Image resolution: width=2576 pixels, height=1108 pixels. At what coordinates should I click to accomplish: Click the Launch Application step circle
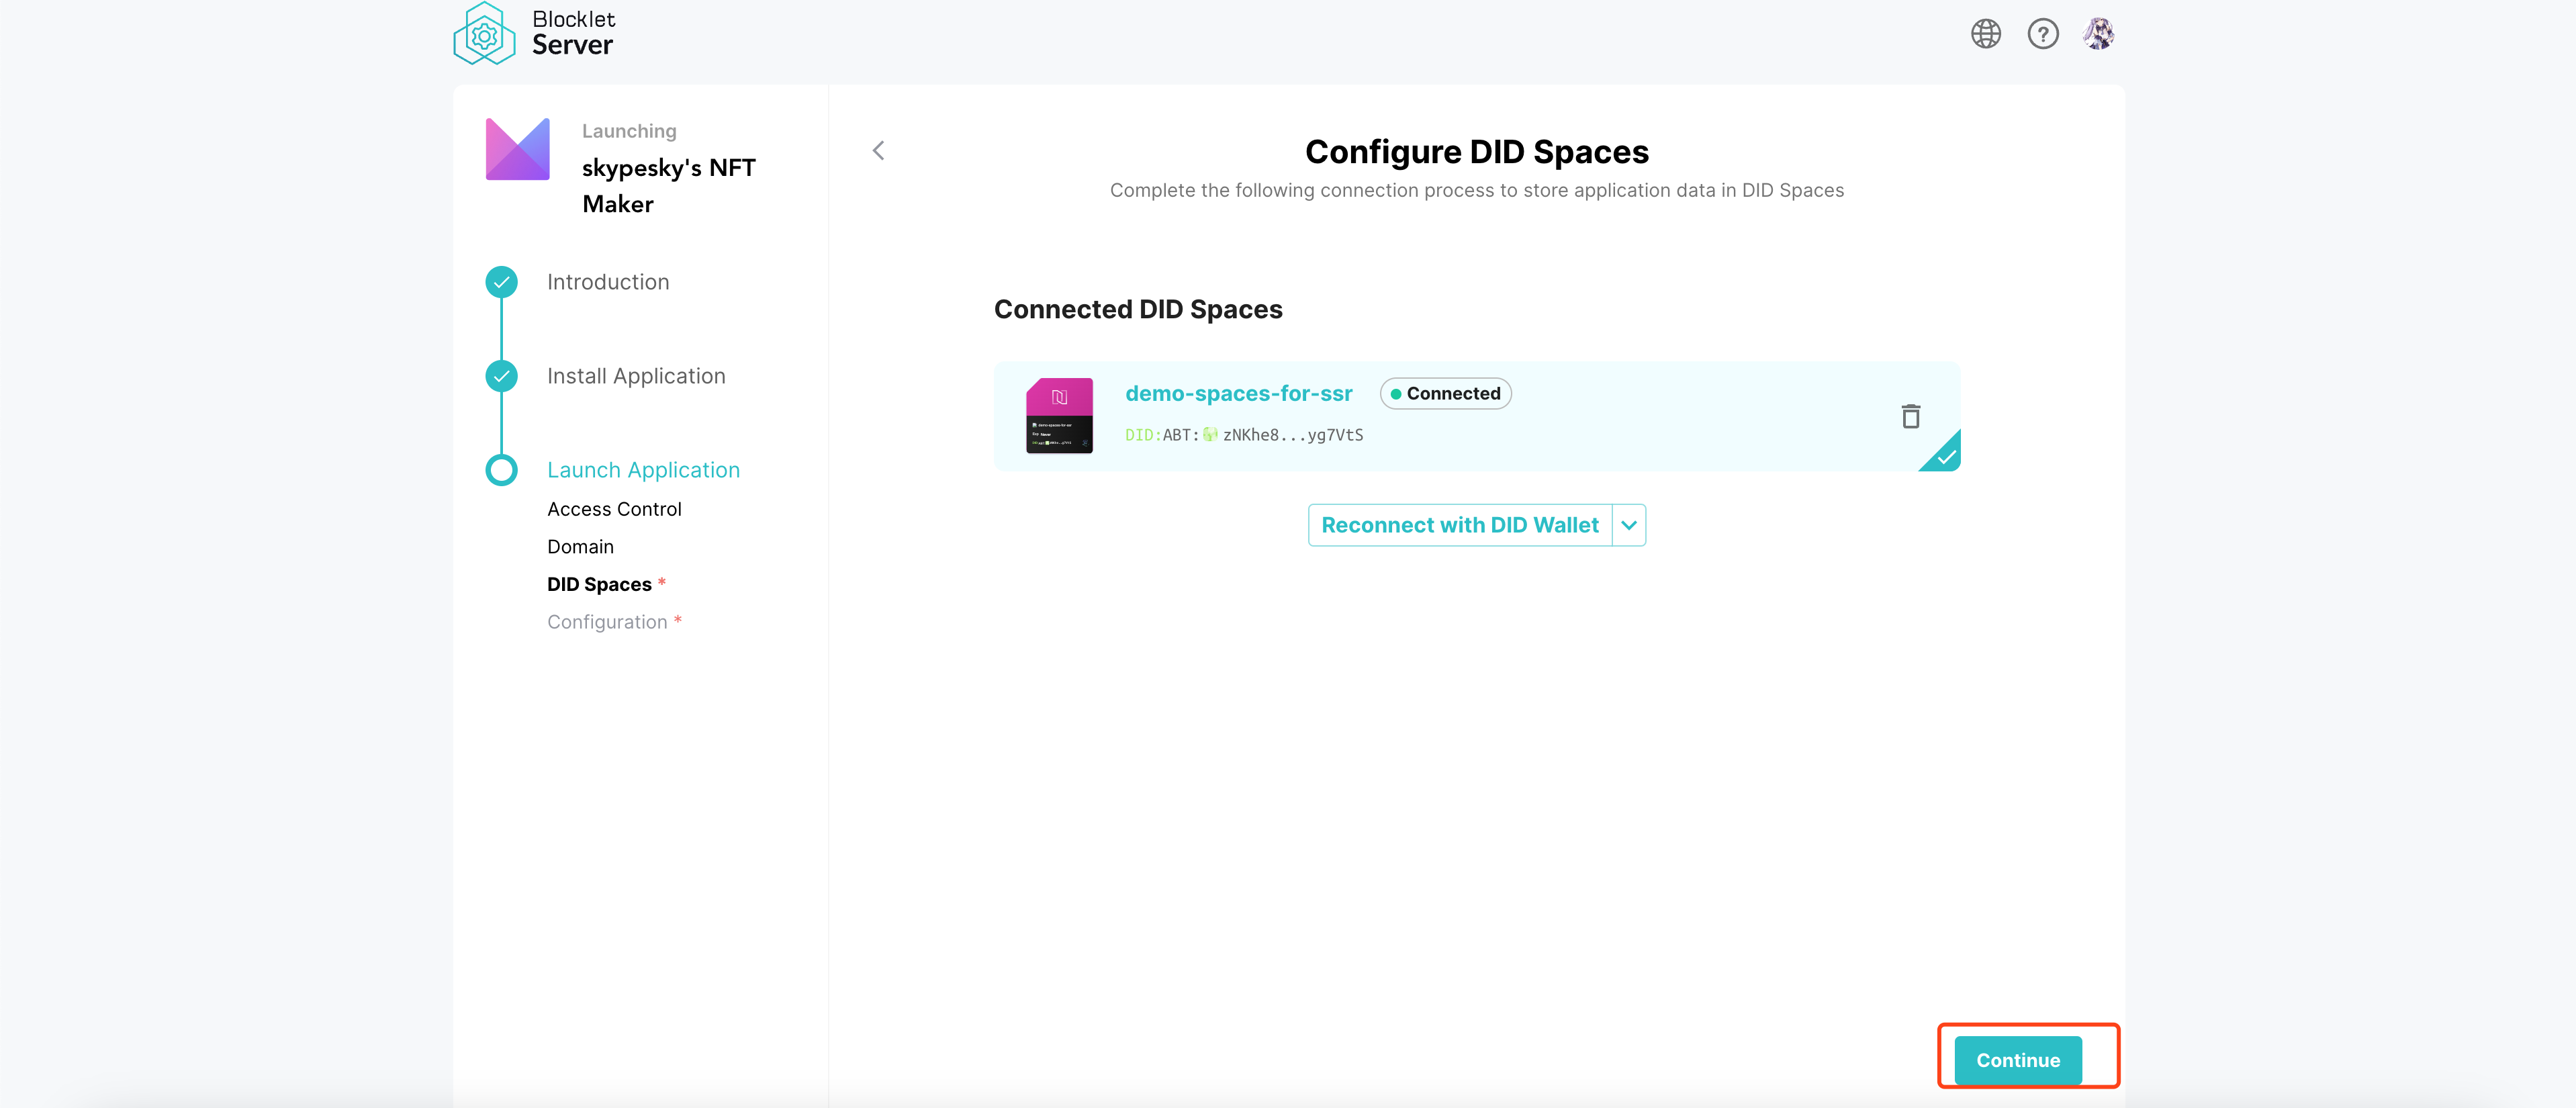[x=501, y=470]
